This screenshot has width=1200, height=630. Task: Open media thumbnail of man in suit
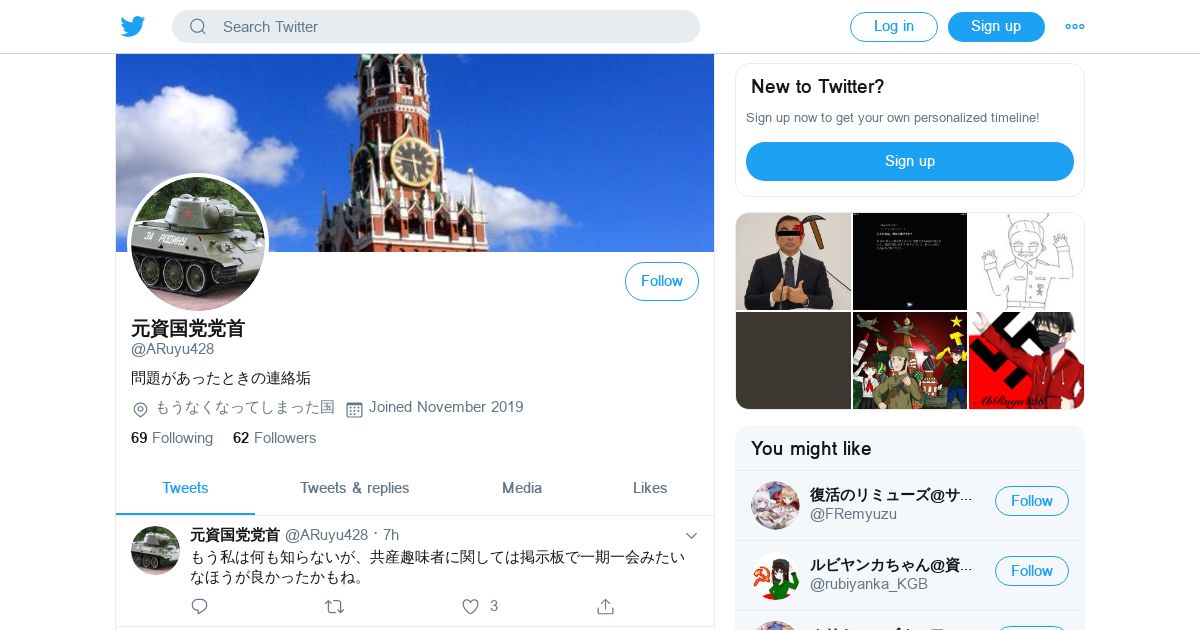click(x=793, y=261)
